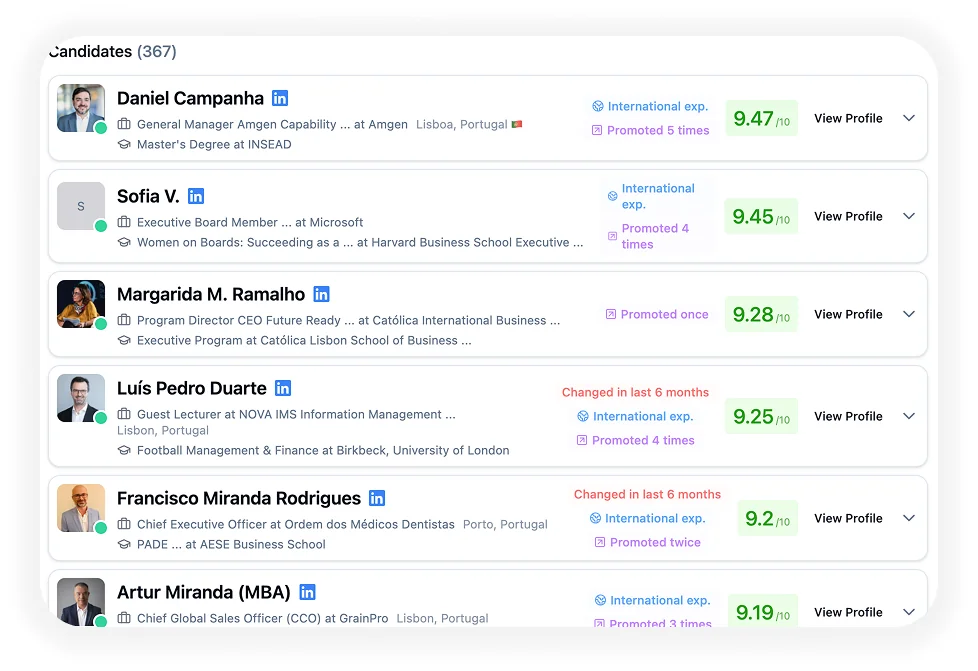View Profile of Daniel Campanha
The height and width of the screenshot is (671, 978).
click(x=848, y=118)
